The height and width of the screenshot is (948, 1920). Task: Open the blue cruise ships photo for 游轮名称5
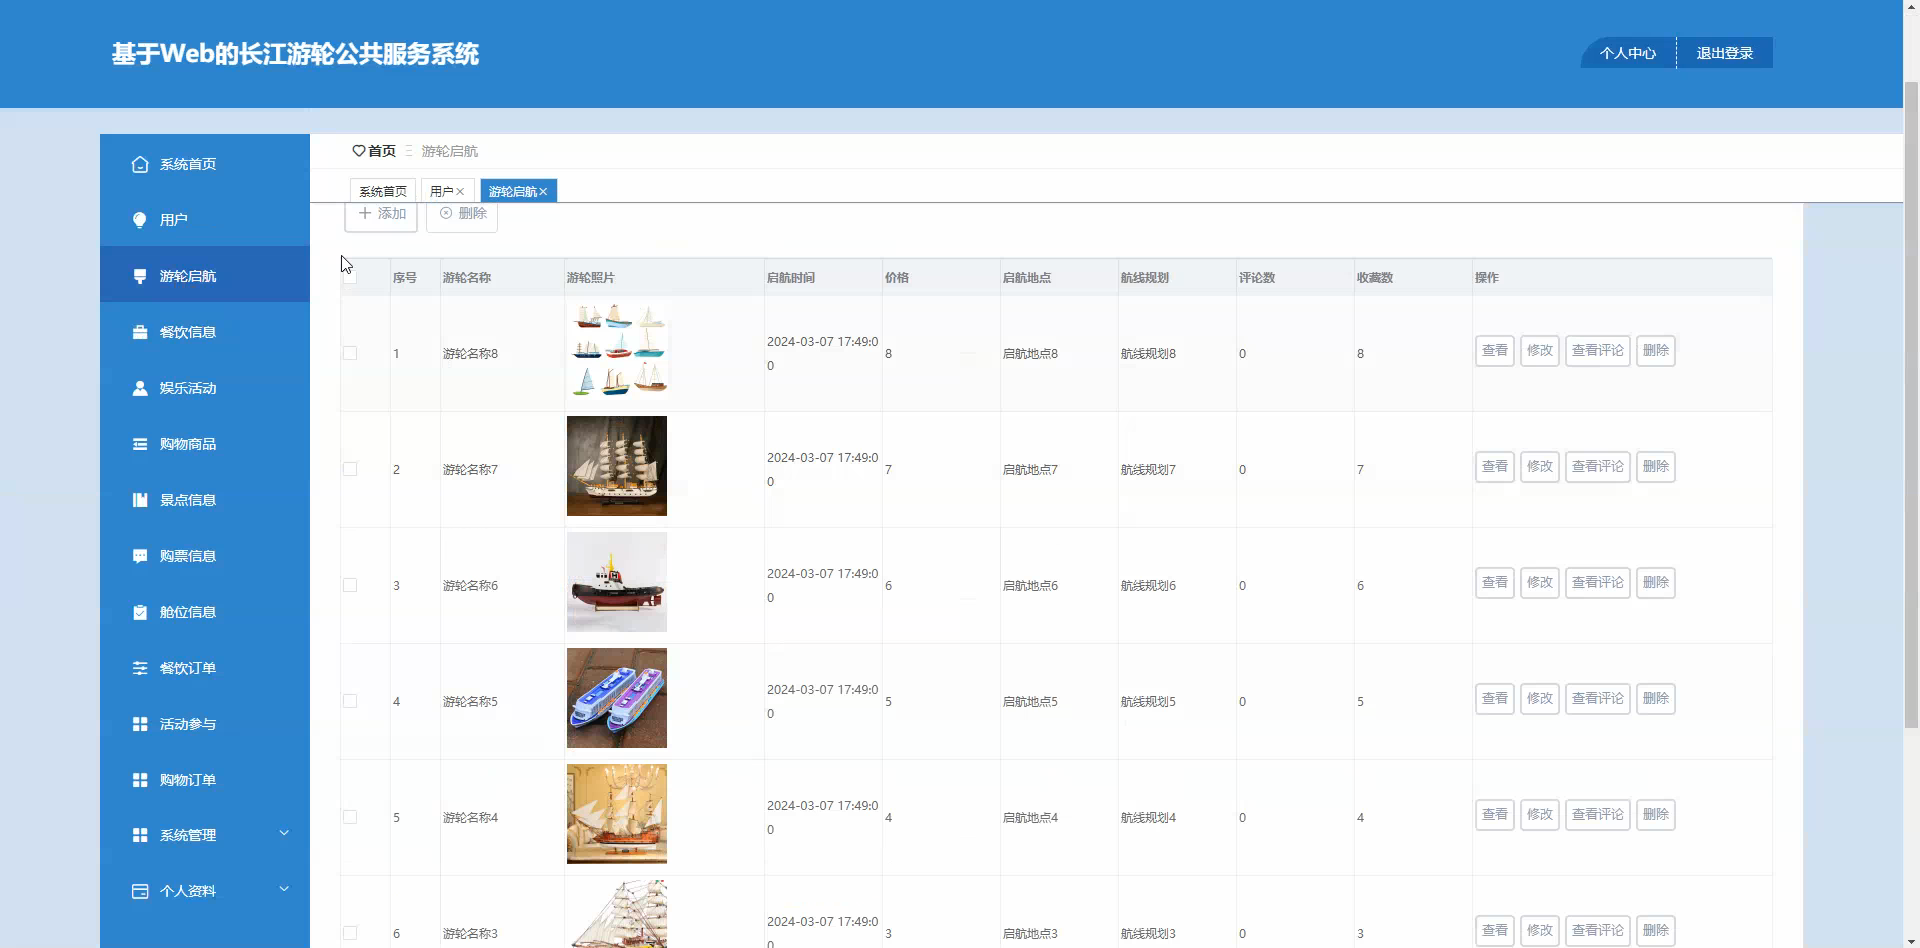(x=617, y=698)
